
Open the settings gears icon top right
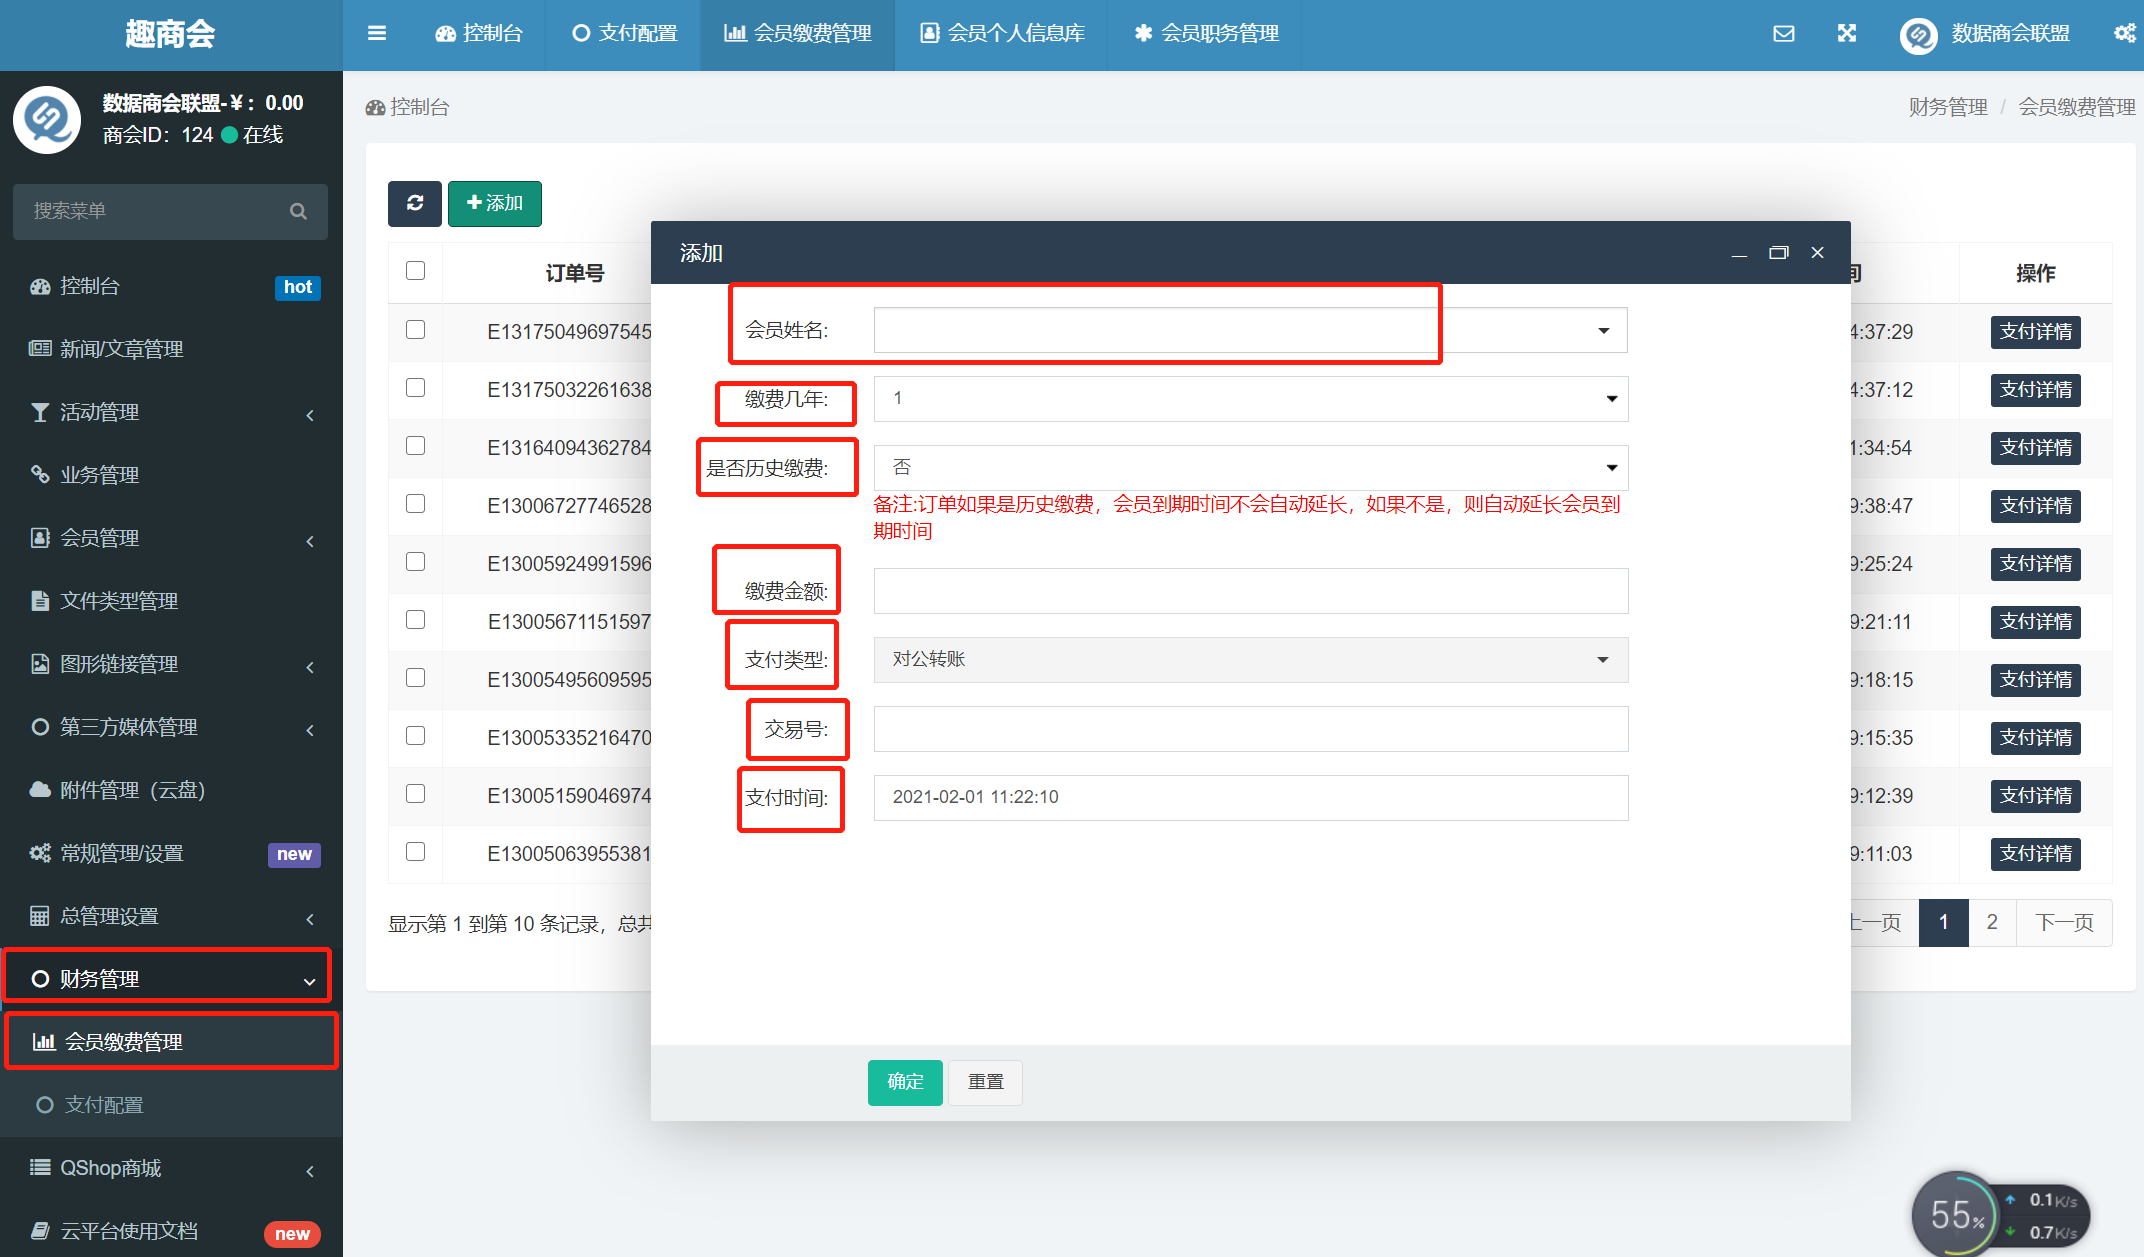tap(2124, 33)
